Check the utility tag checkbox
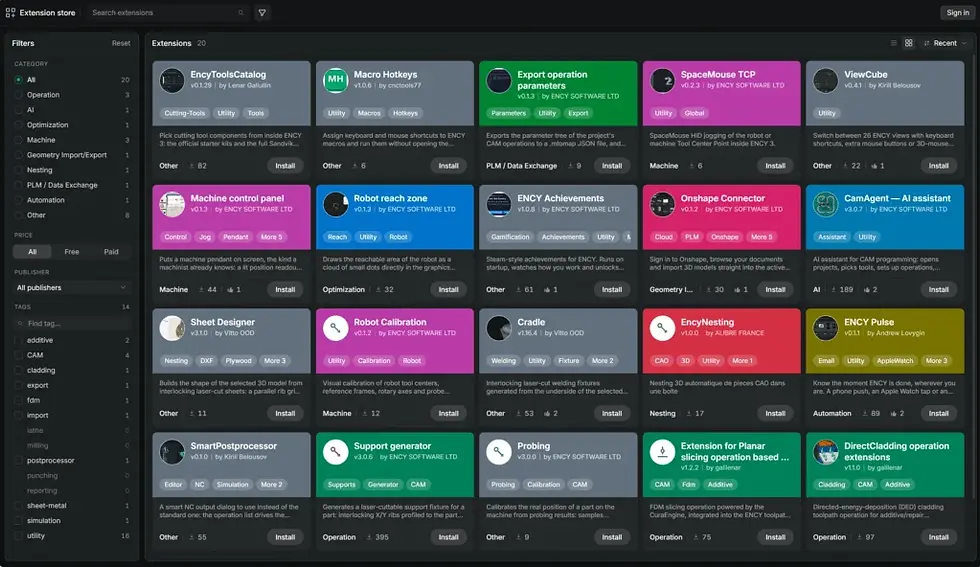 click(x=19, y=536)
